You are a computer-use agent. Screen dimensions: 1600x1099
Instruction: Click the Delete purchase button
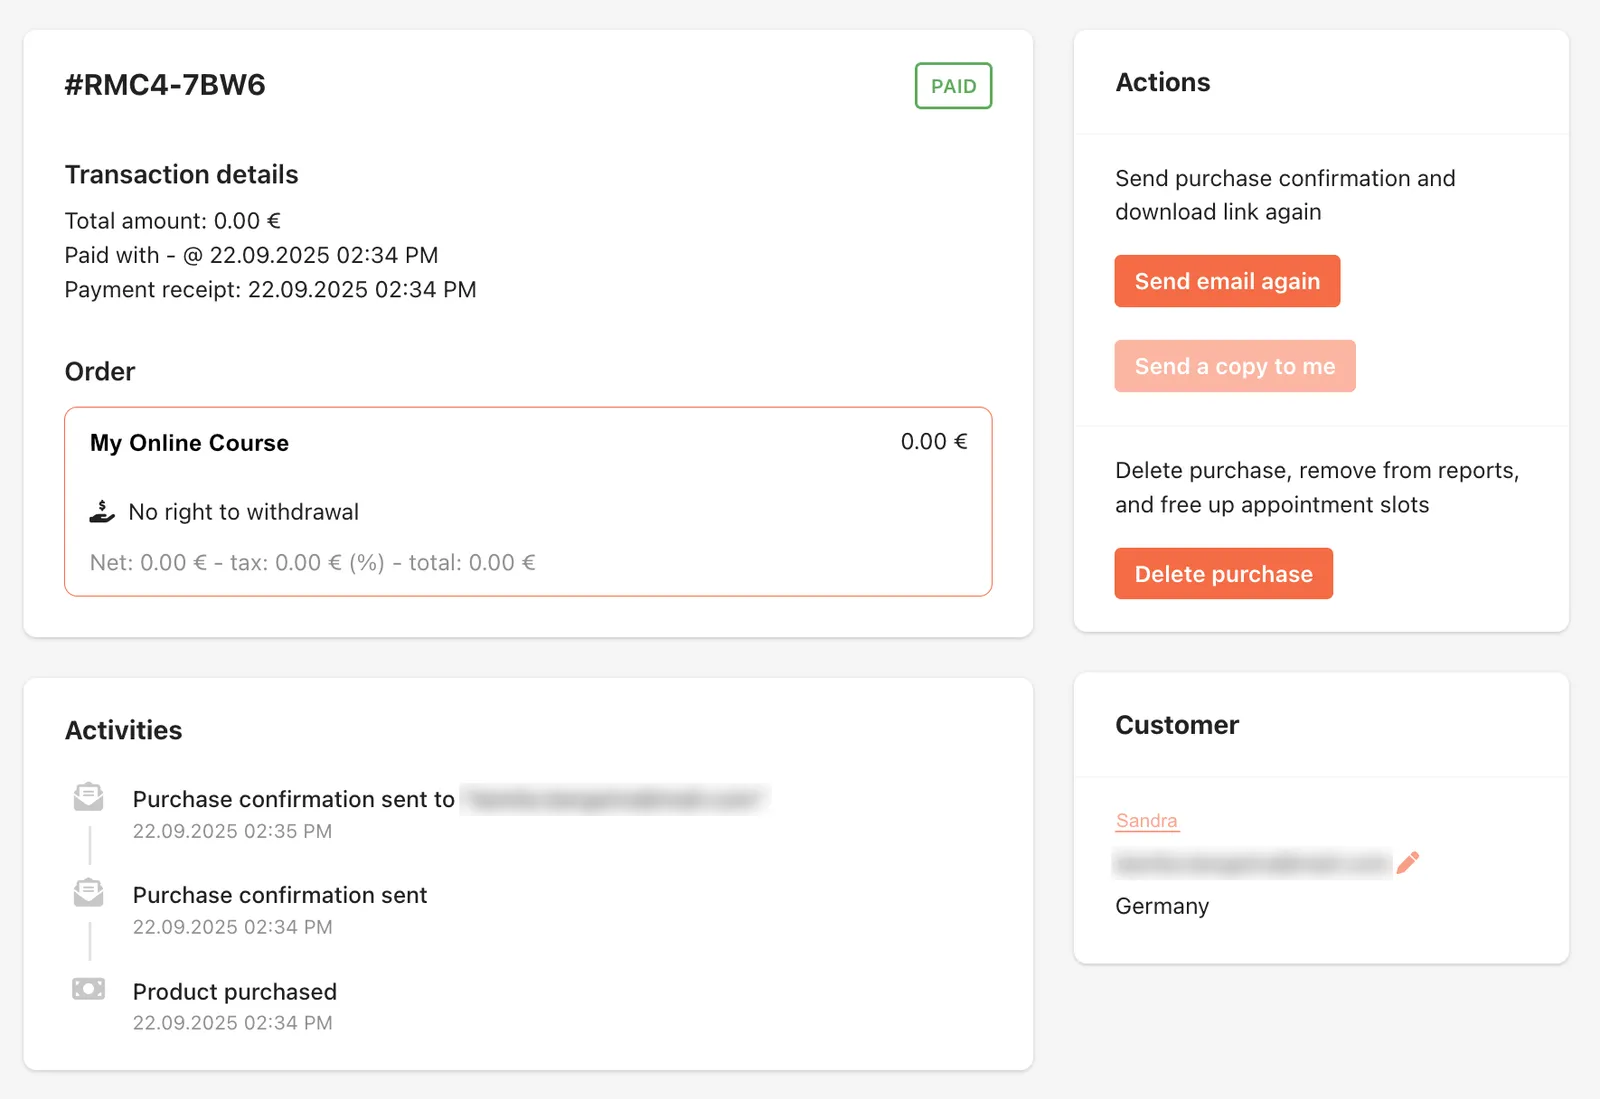coord(1223,574)
